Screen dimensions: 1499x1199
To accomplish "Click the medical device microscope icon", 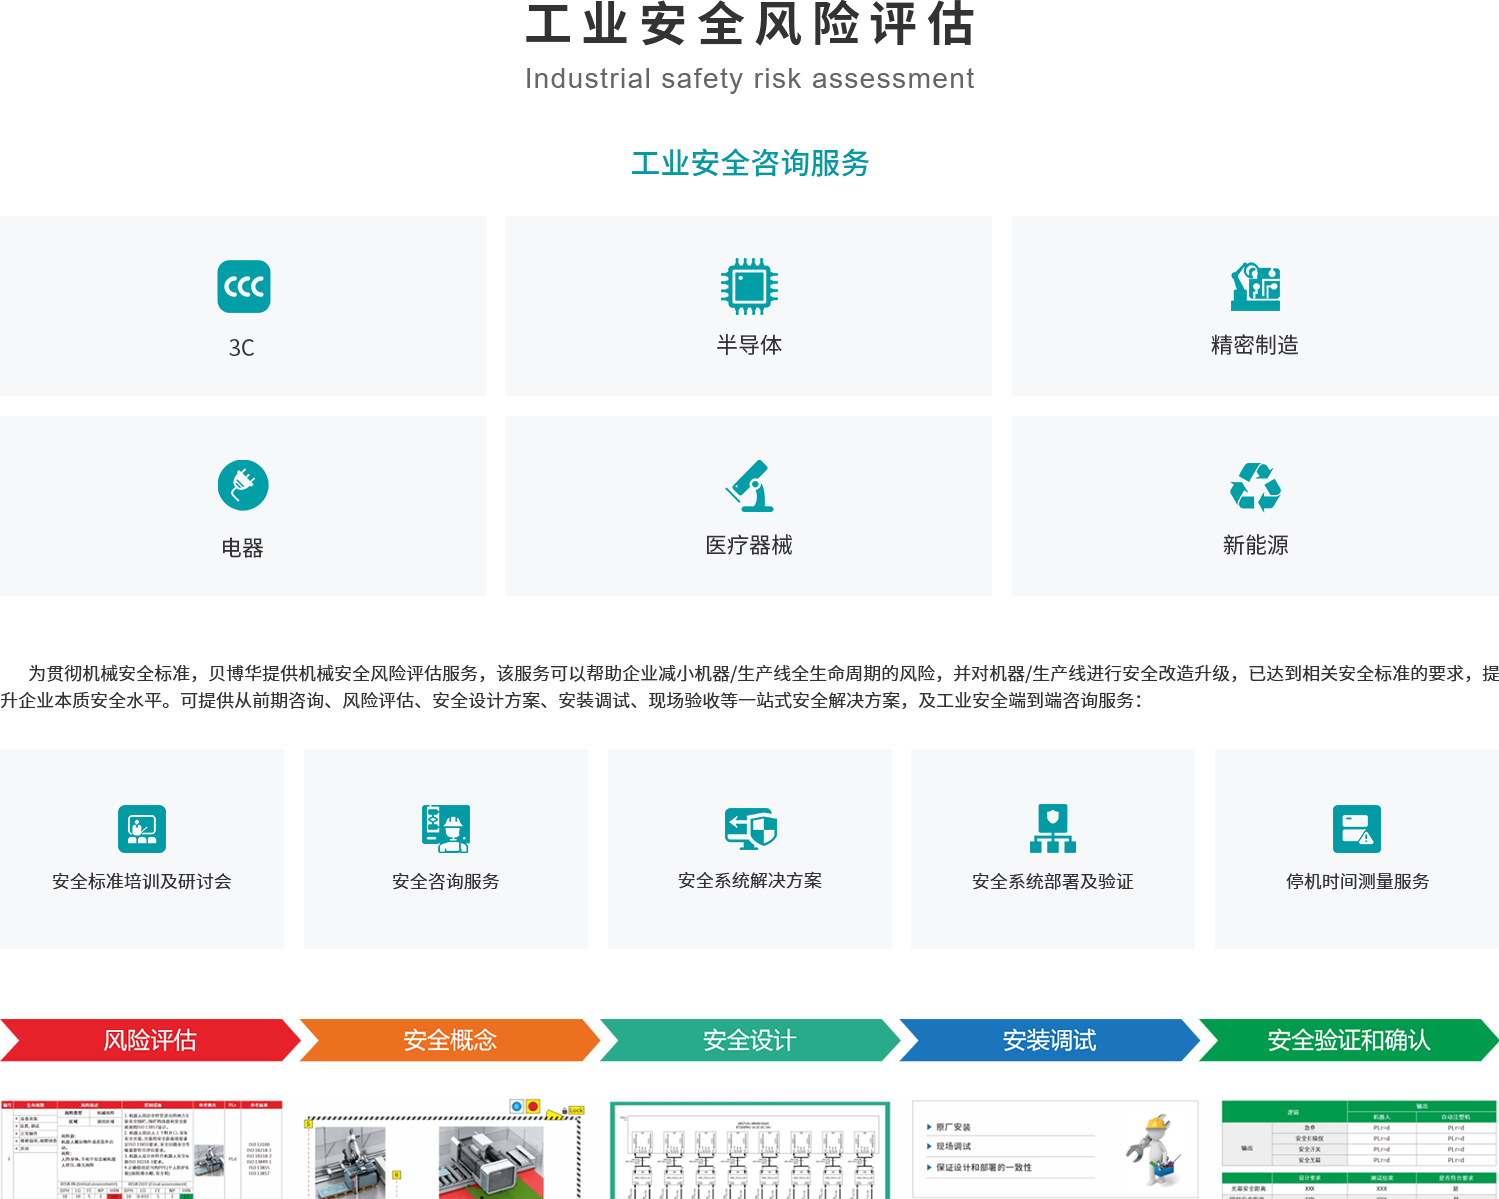I will click(749, 486).
